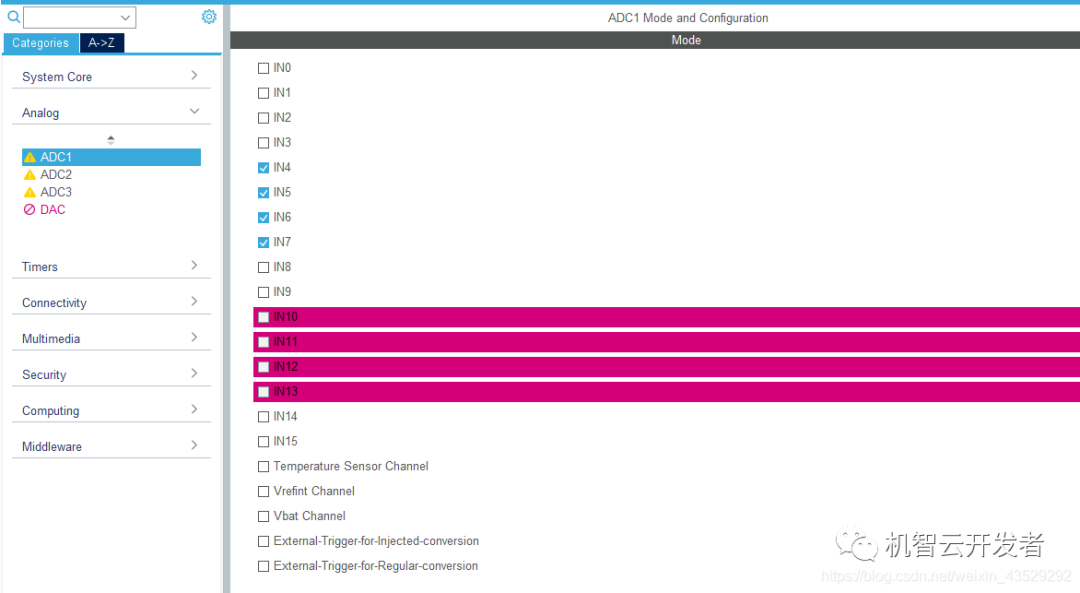Click ADC2 warning triangle icon
The width and height of the screenshot is (1080, 593).
pyautogui.click(x=30, y=175)
